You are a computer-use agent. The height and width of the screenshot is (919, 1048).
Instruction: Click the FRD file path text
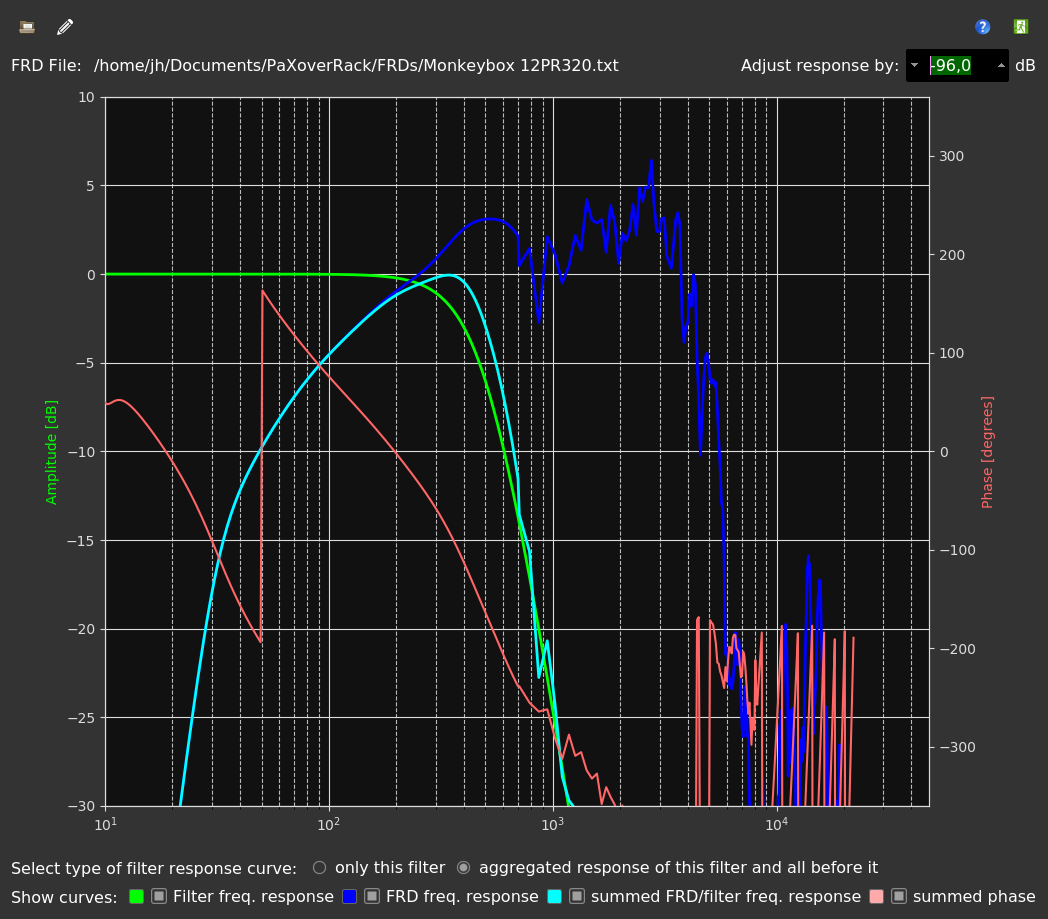coord(356,65)
